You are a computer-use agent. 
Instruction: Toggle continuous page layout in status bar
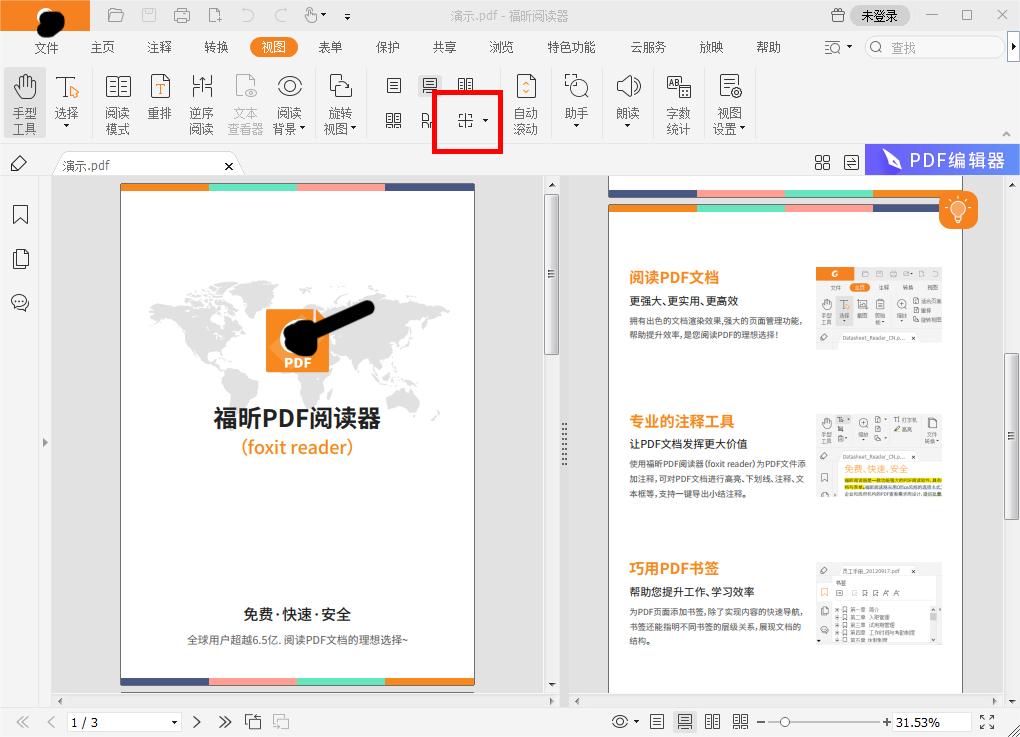coord(685,721)
